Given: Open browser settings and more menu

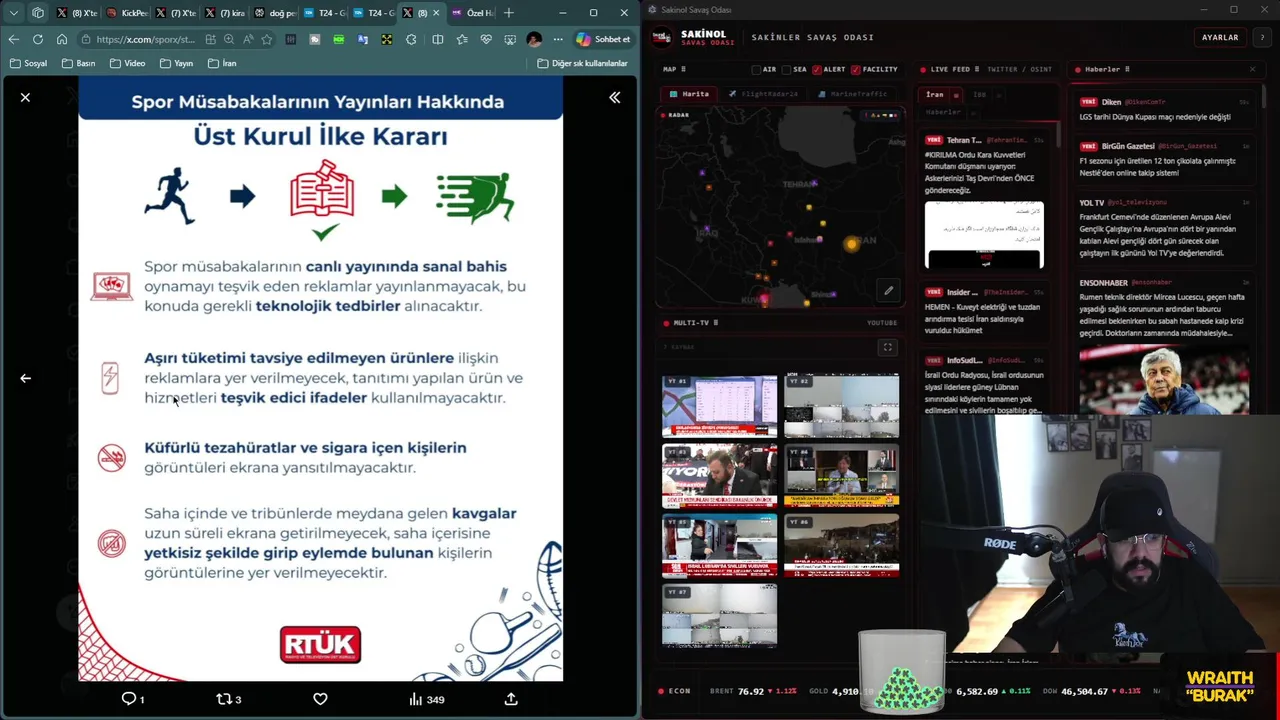Looking at the screenshot, I should coord(558,39).
